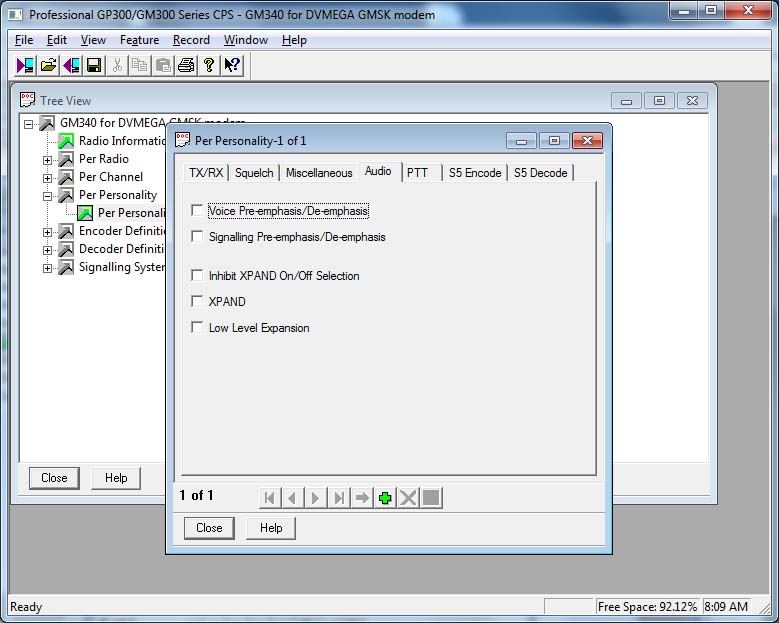The image size is (779, 623).
Task: Click the Tree View window title icon
Action: 27,100
